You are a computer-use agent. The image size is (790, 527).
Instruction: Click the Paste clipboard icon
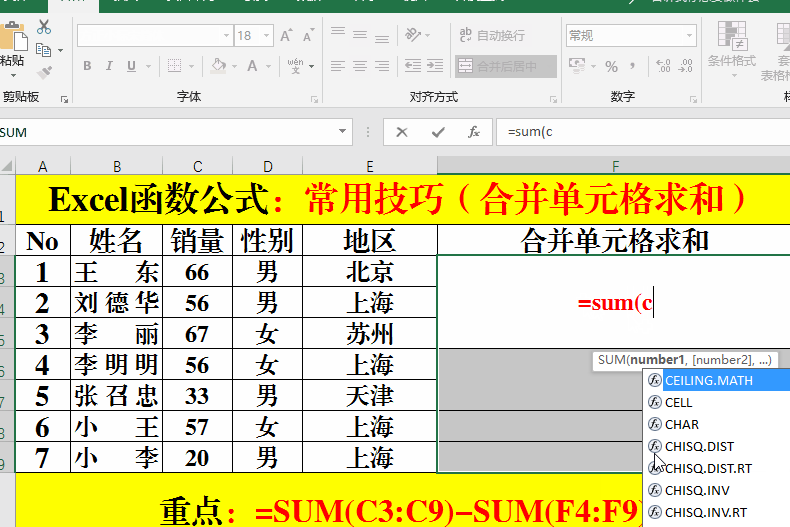click(13, 38)
